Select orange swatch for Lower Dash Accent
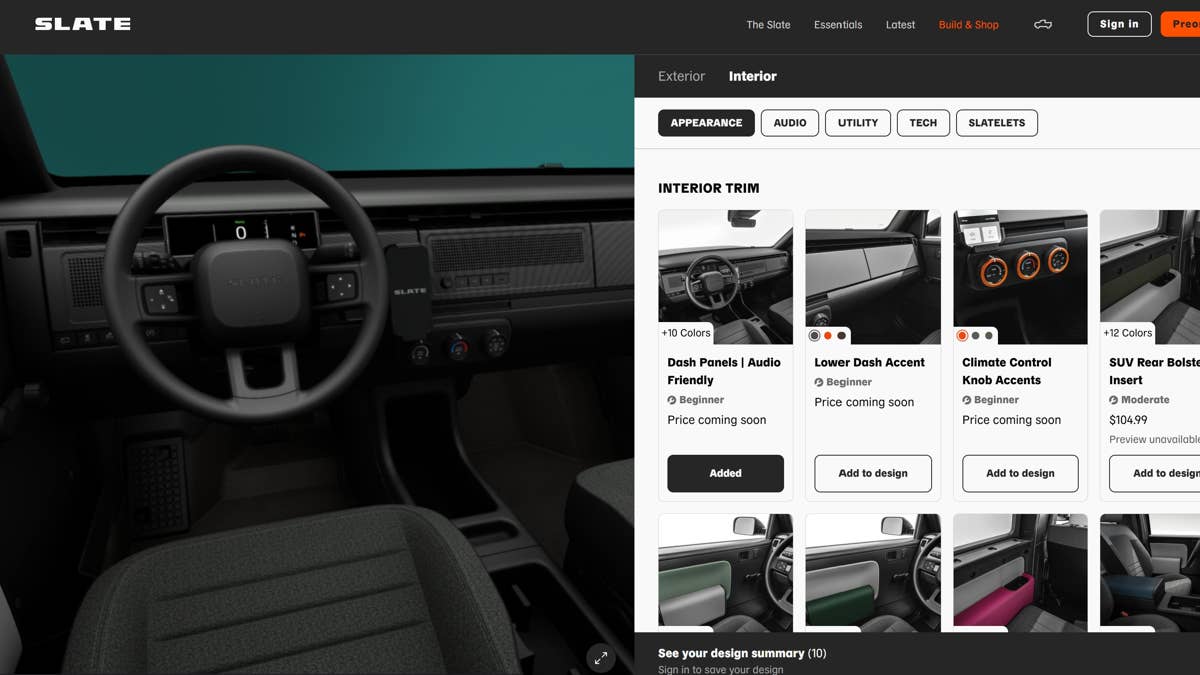Screen dimensions: 1200x675 (828, 336)
